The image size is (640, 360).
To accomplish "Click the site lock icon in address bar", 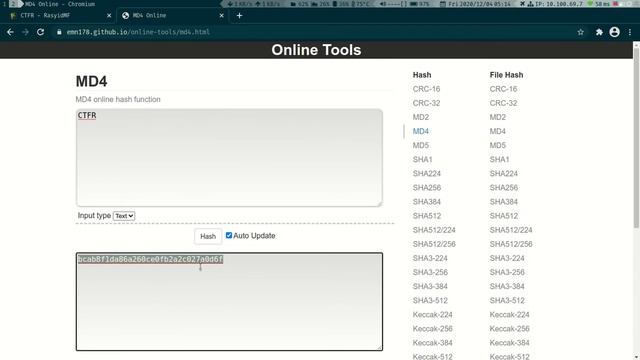I will click(x=59, y=32).
